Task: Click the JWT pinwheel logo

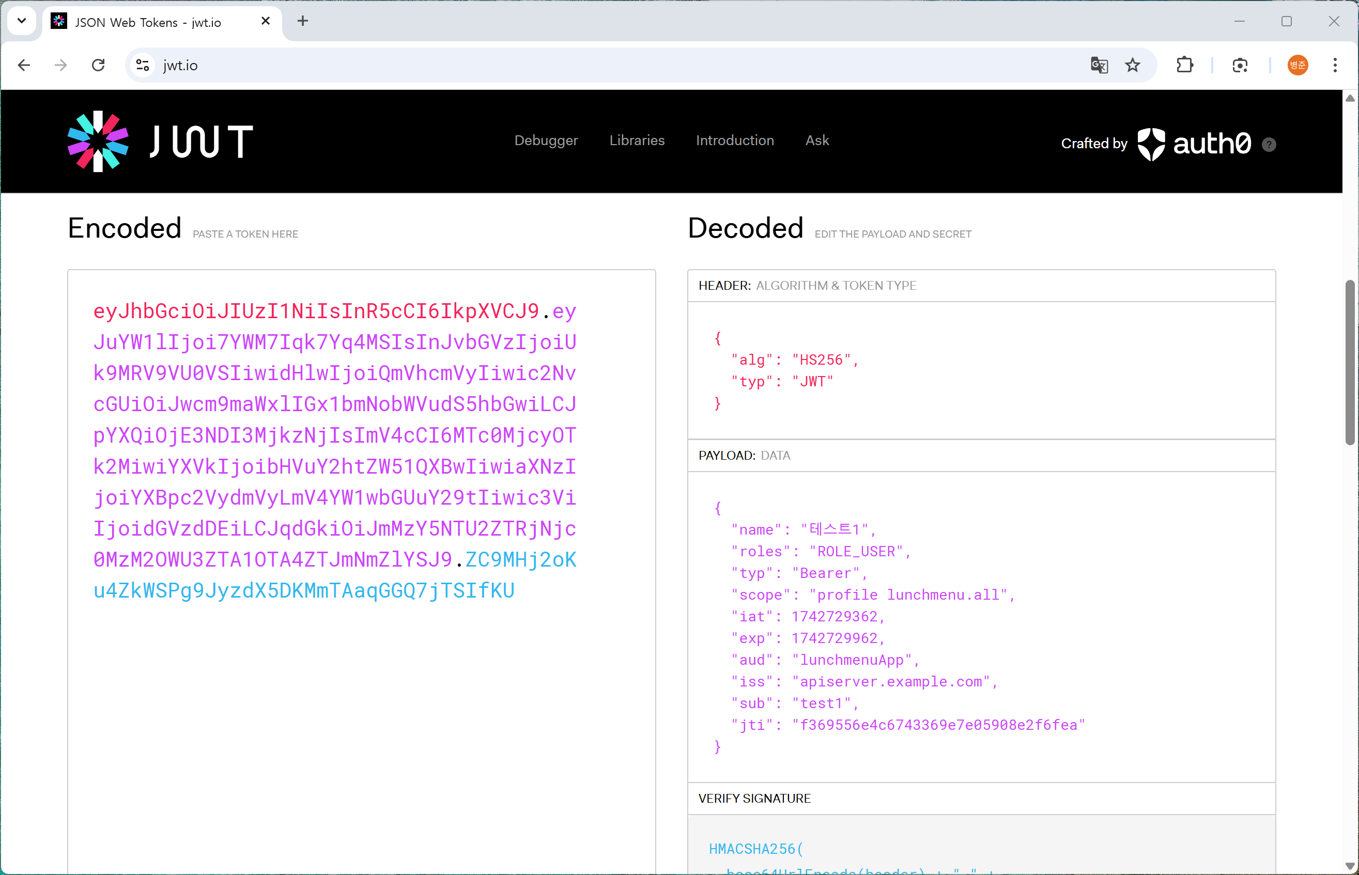Action: point(98,141)
